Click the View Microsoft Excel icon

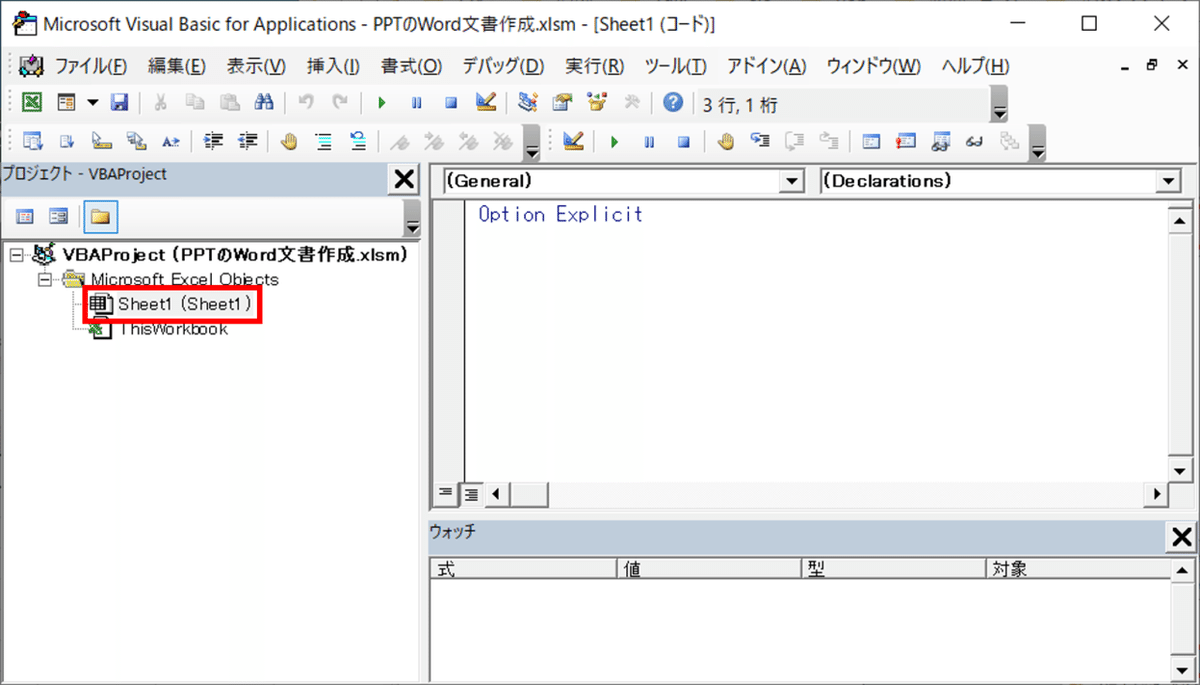tap(32, 103)
